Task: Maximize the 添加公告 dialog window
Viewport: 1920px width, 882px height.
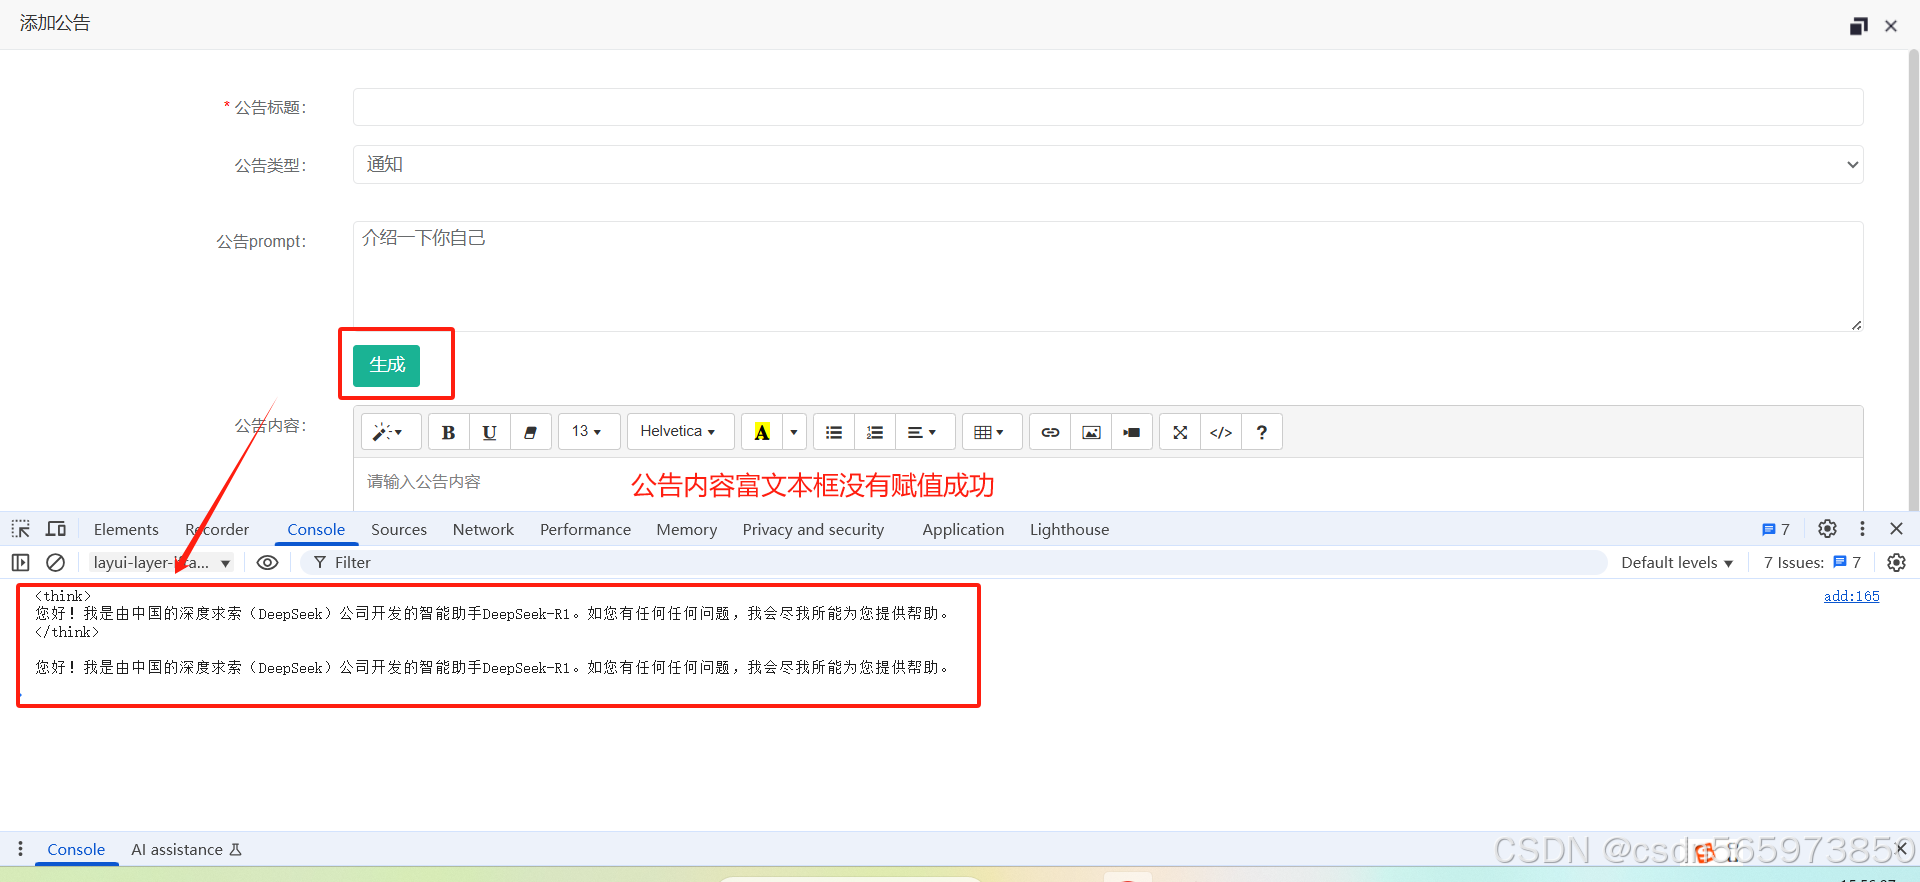Action: coord(1858,26)
